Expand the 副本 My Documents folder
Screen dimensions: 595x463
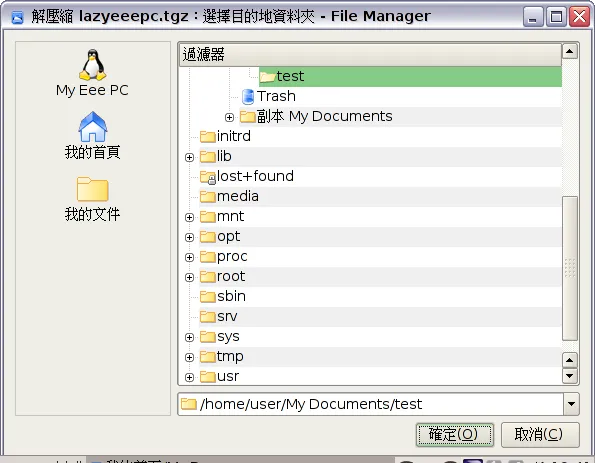(229, 117)
